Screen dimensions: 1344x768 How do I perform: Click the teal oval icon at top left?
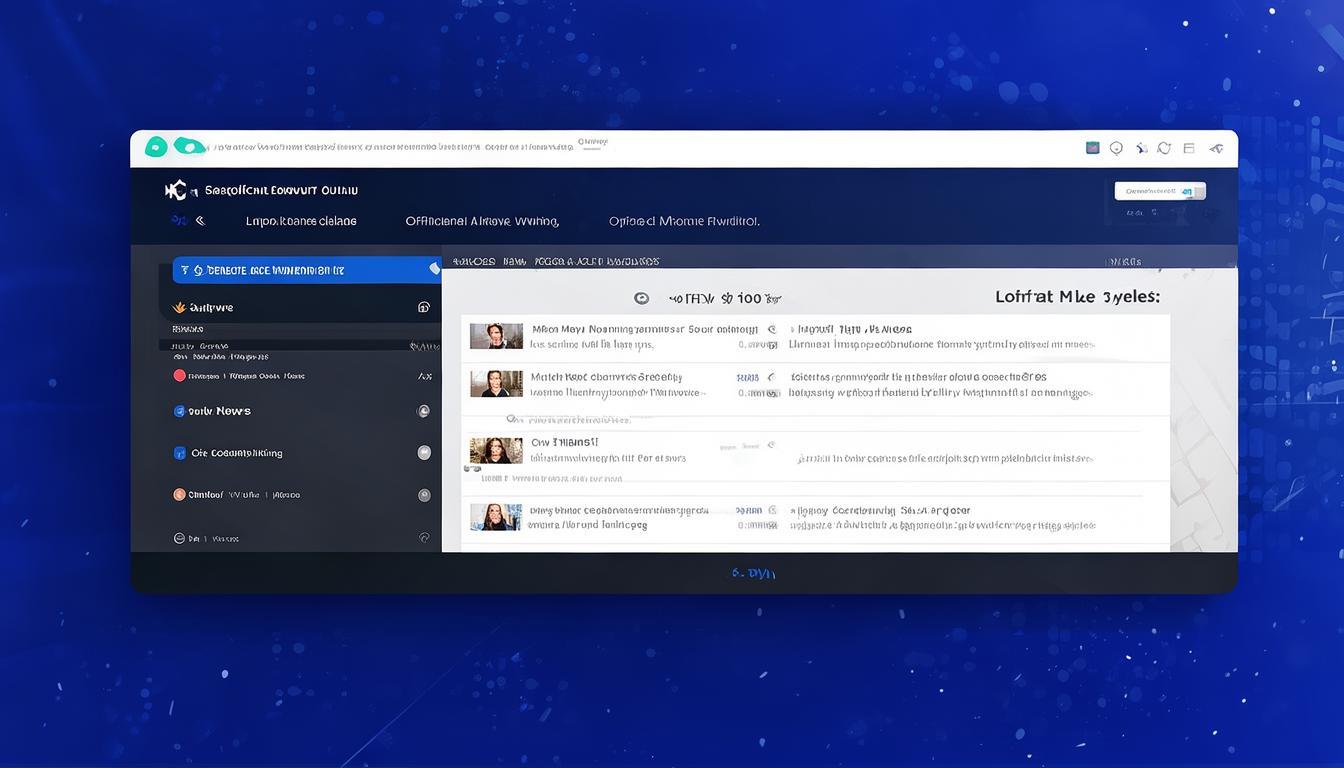click(188, 146)
